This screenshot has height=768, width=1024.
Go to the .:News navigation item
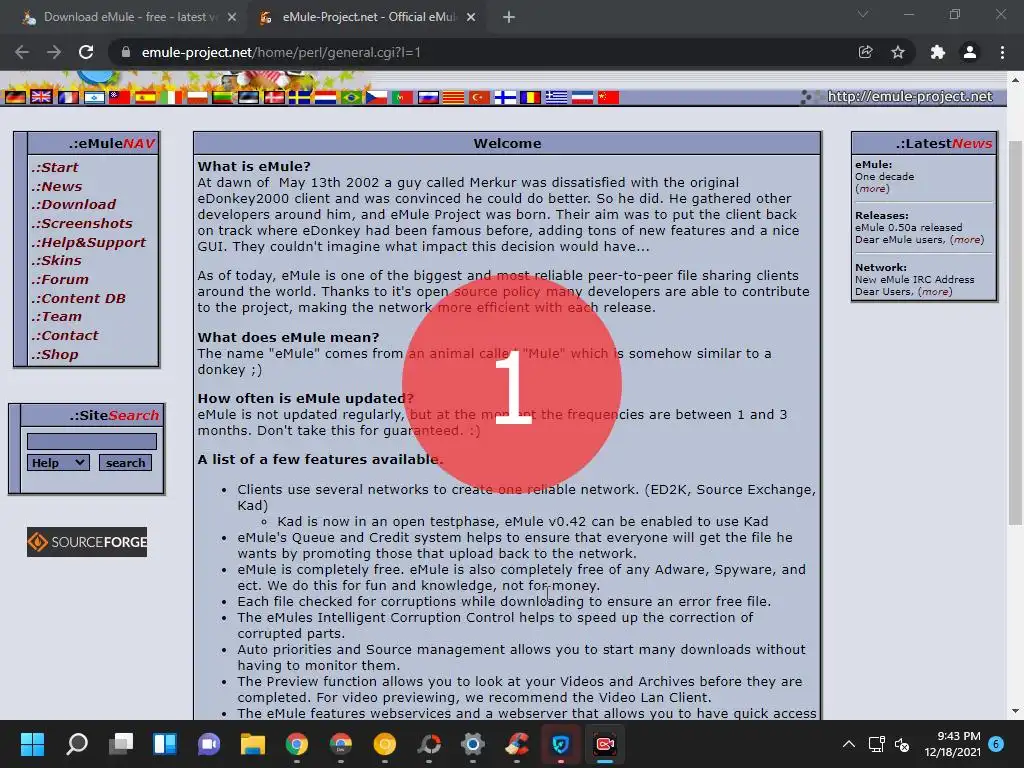click(57, 186)
